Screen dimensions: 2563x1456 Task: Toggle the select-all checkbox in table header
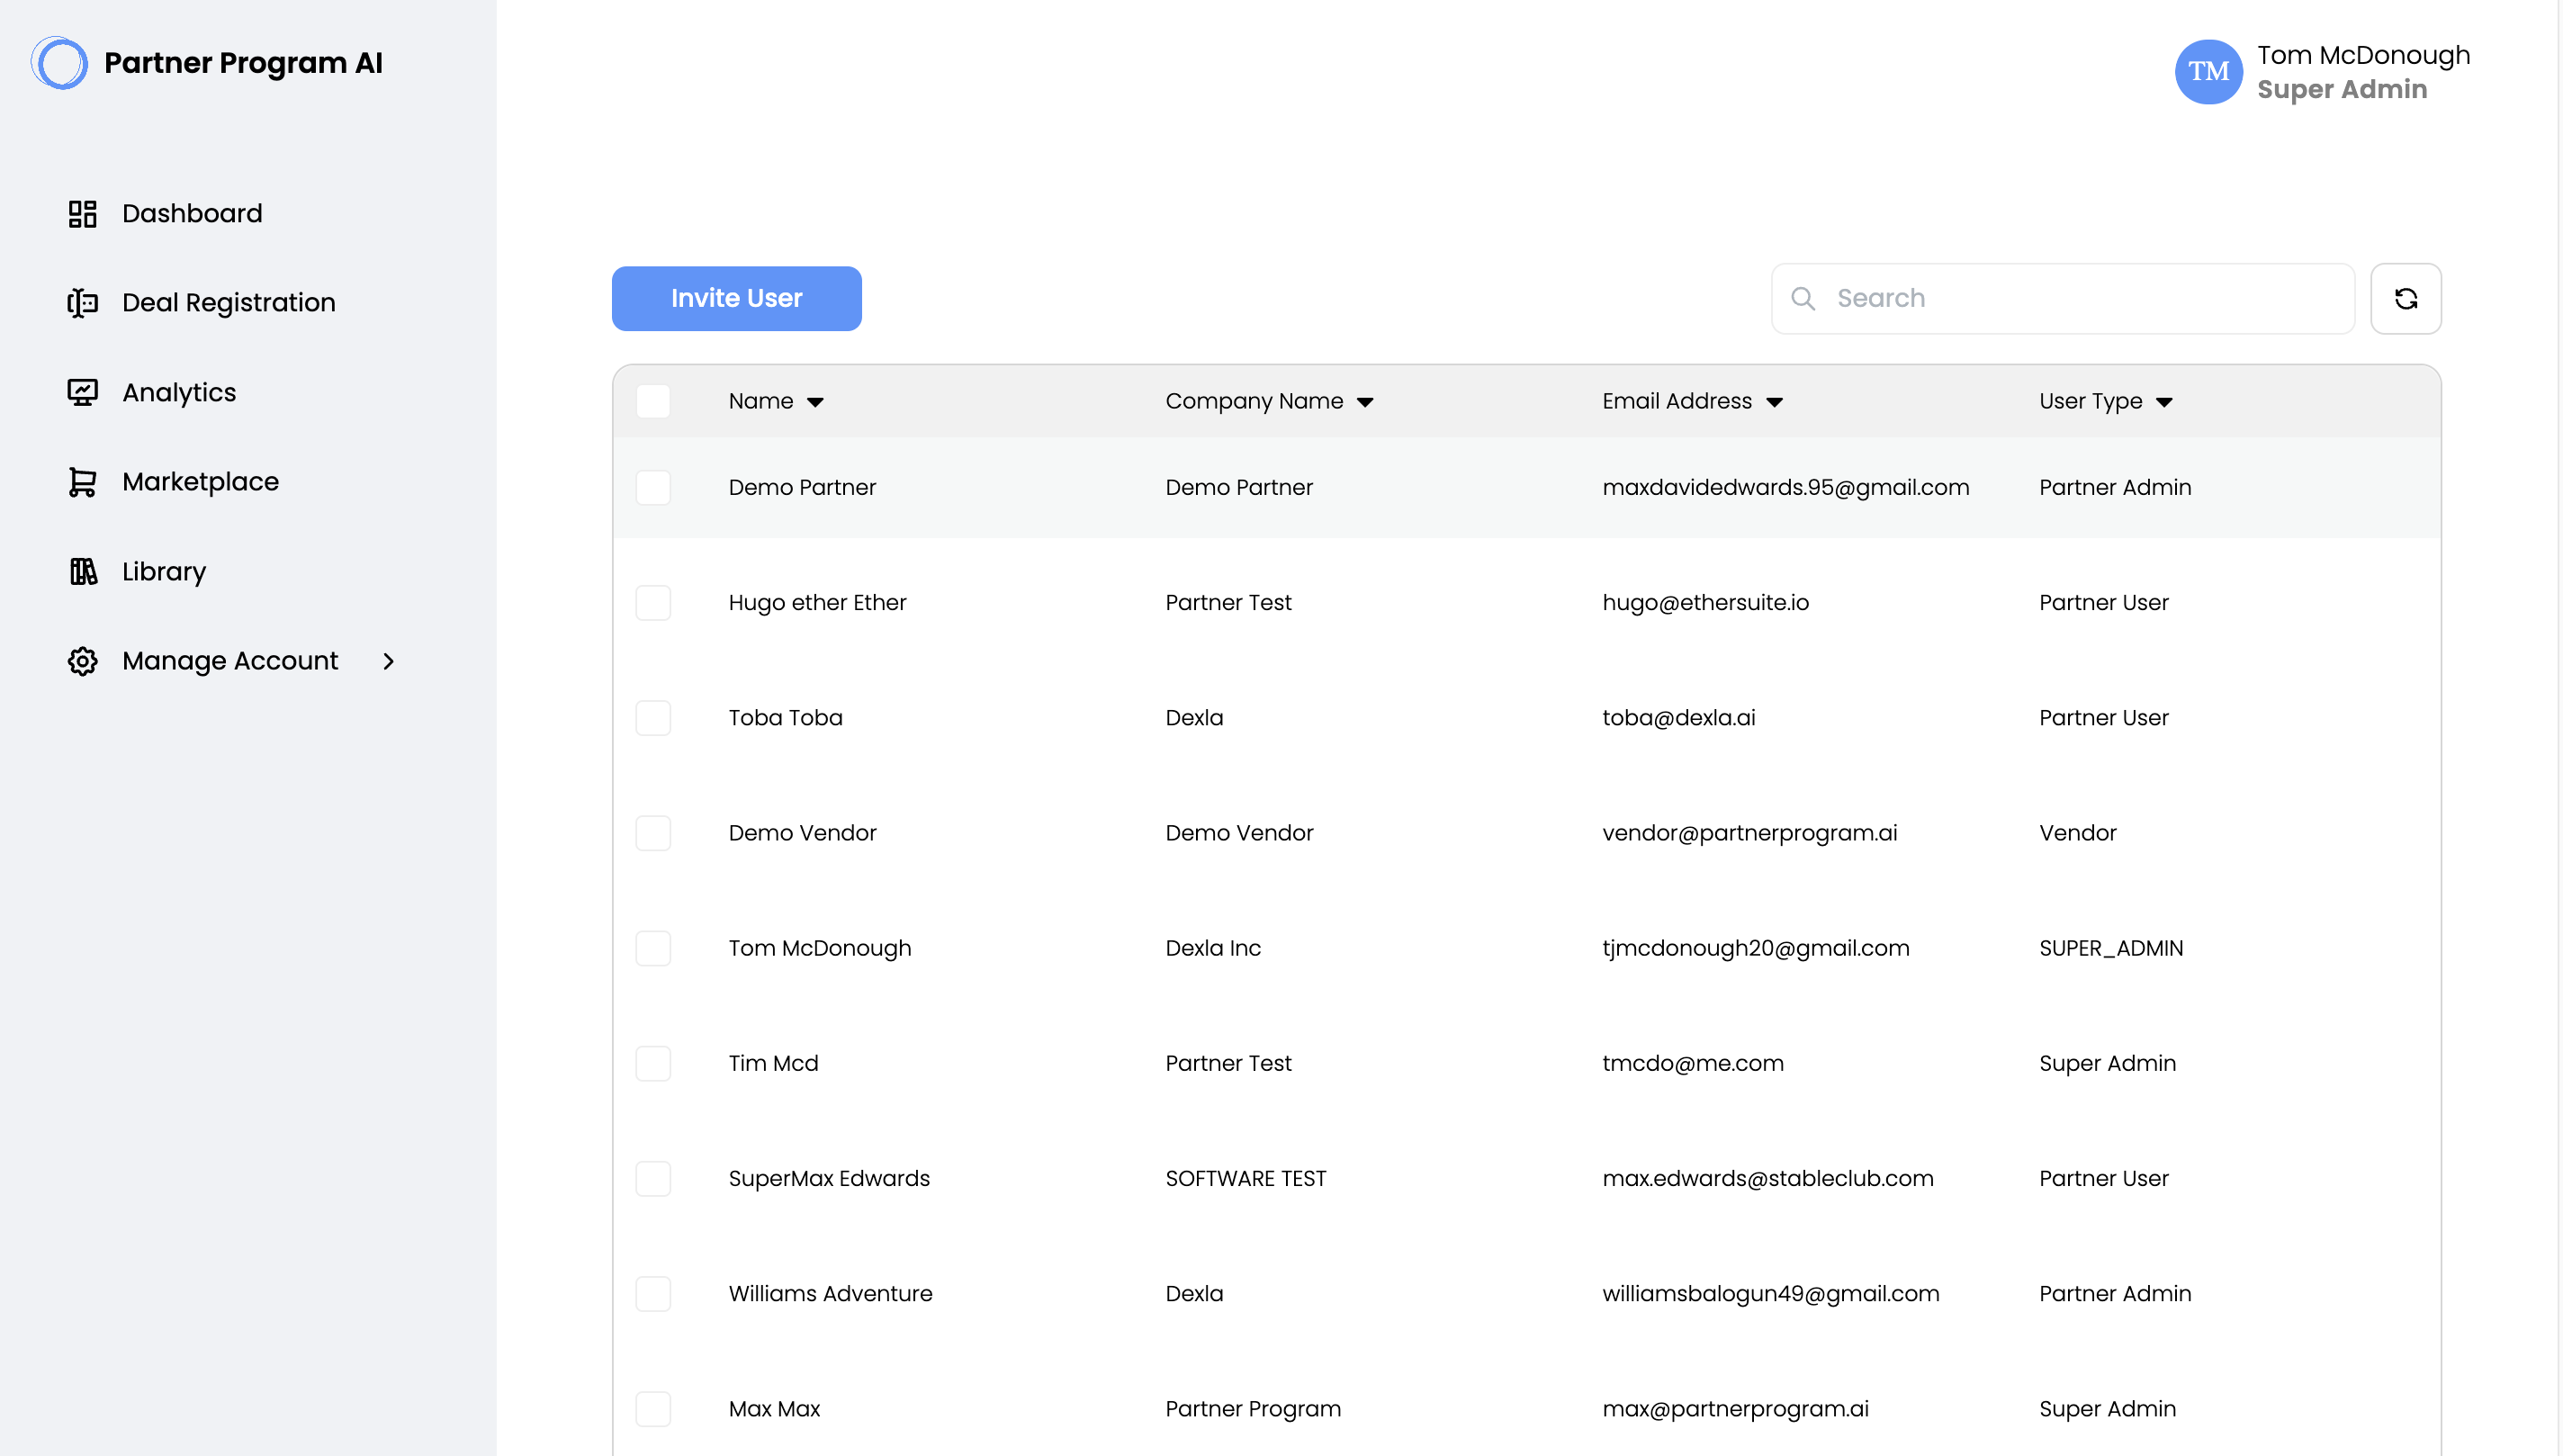(653, 401)
